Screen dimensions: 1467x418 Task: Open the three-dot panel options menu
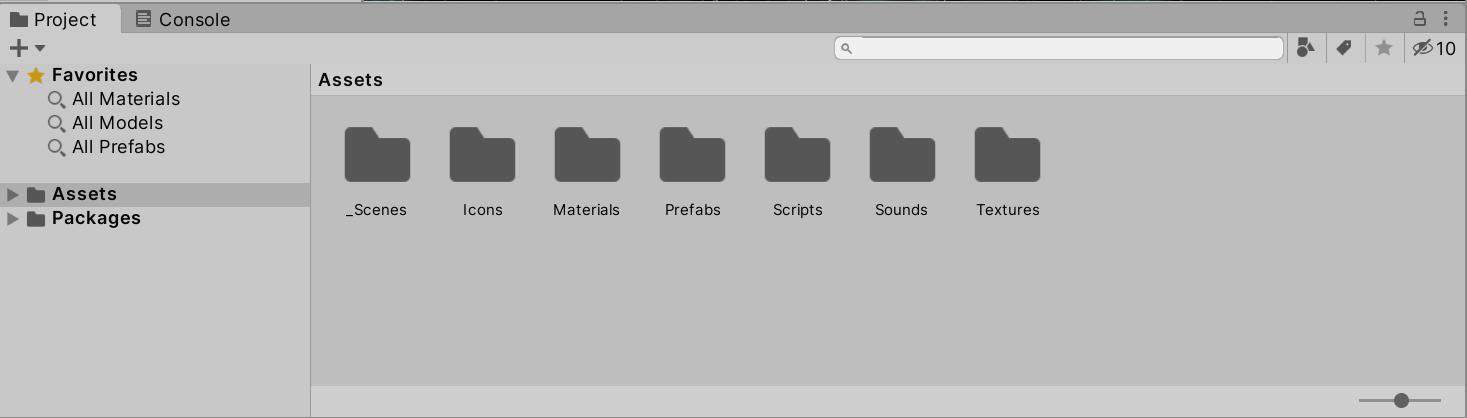pos(1447,18)
